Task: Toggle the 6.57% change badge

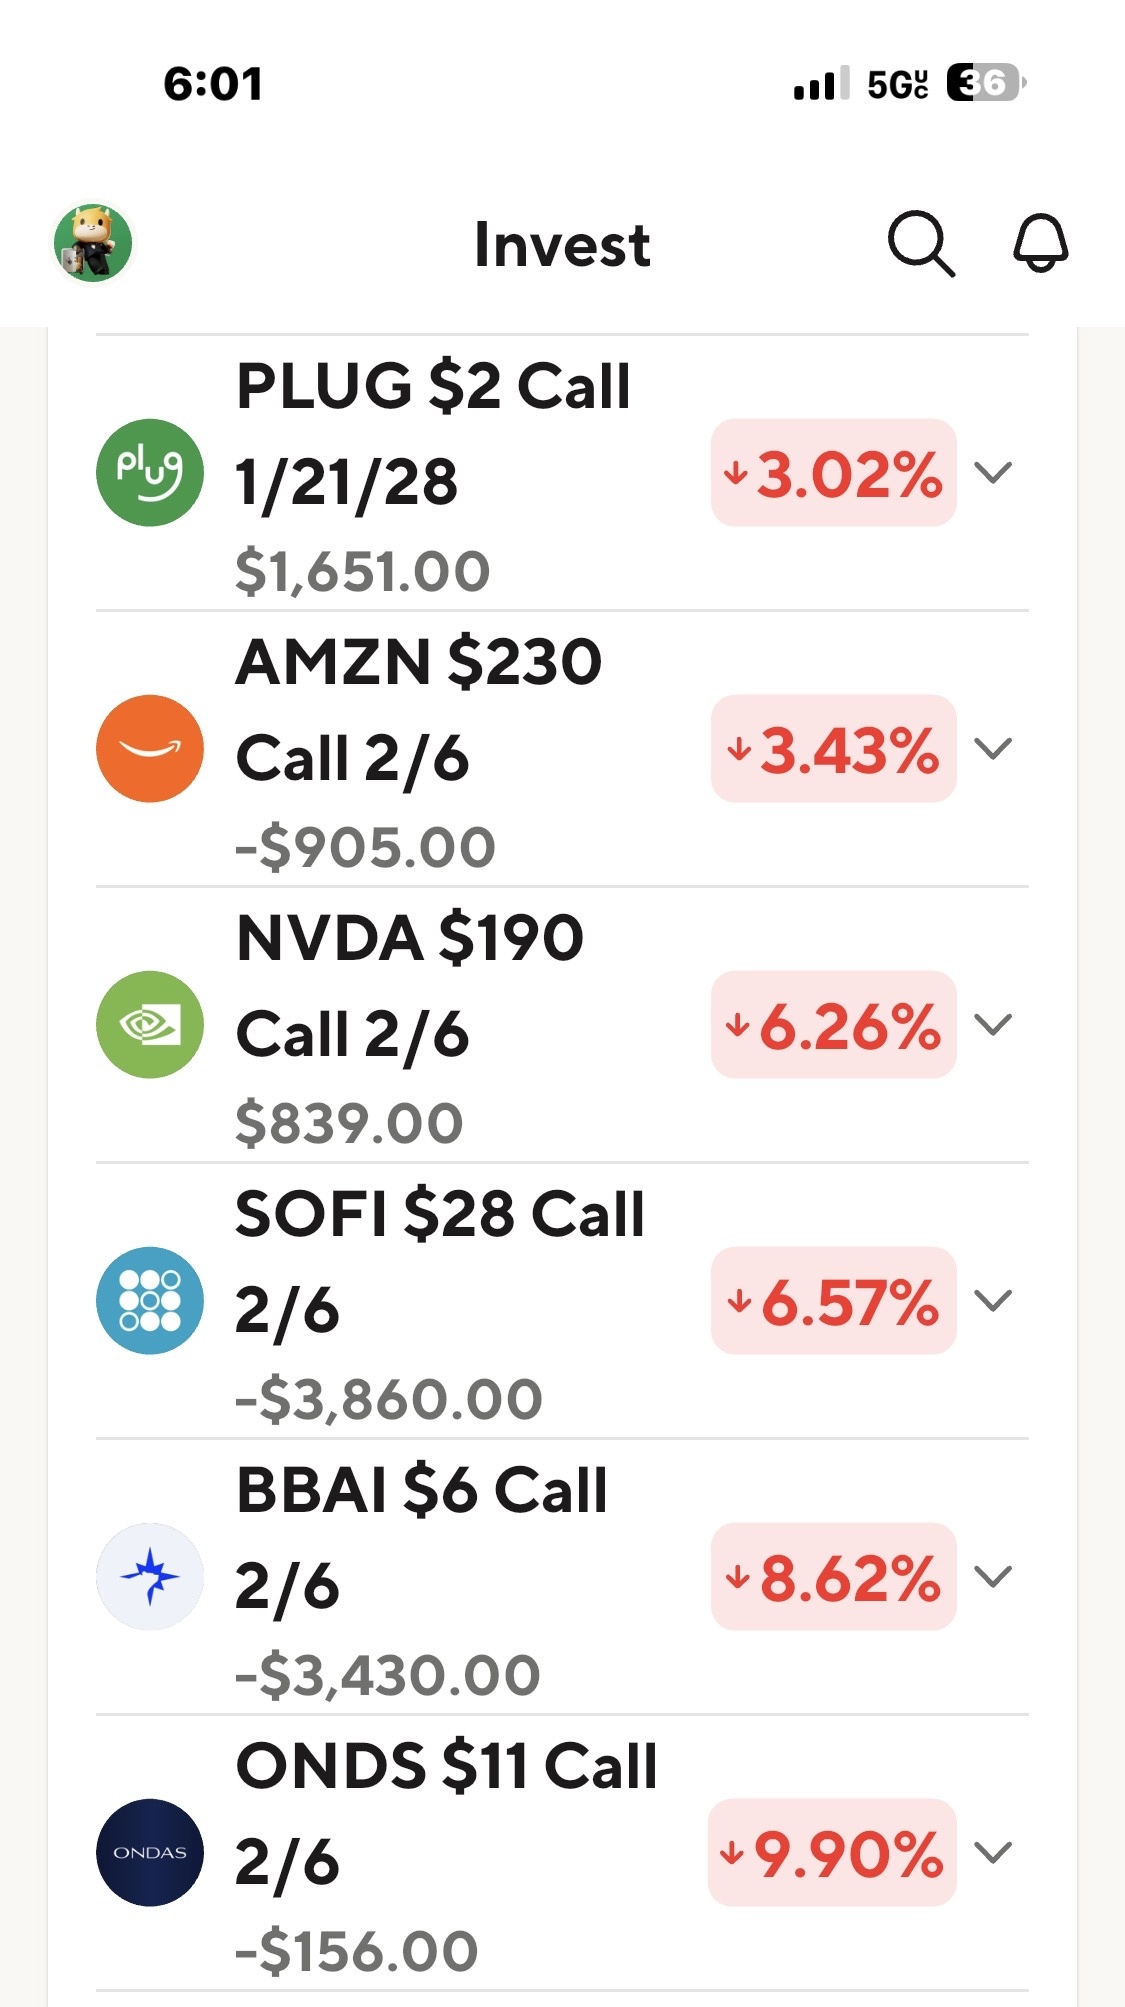Action: (833, 1300)
